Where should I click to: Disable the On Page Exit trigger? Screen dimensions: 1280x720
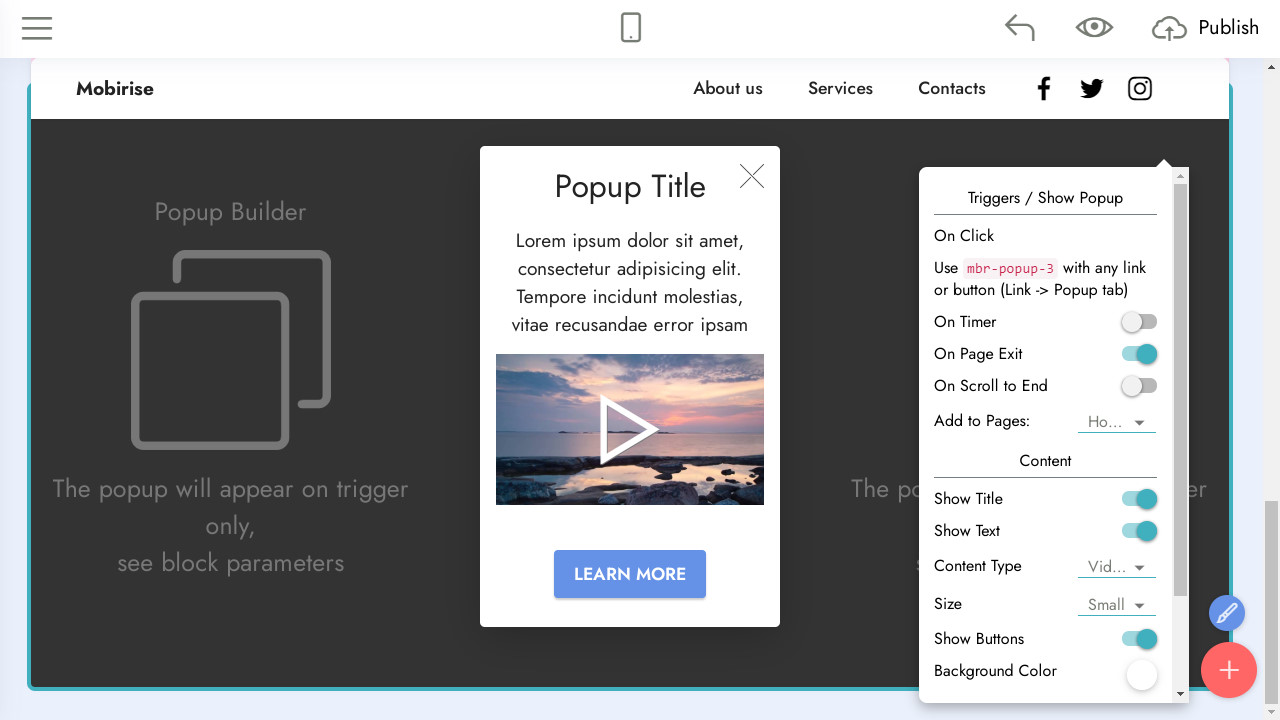coord(1139,354)
